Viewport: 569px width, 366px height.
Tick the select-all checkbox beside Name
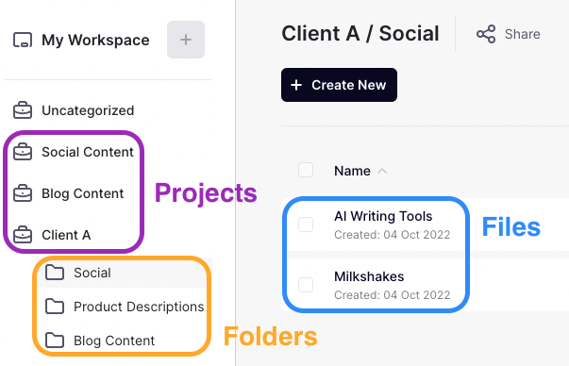(x=306, y=170)
